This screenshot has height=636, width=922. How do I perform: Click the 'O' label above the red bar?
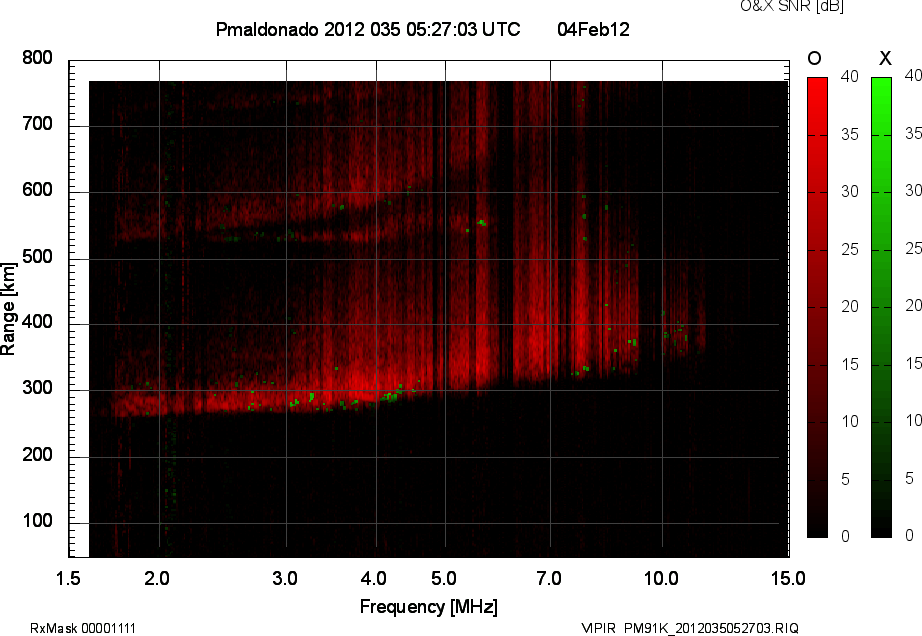pos(814,58)
